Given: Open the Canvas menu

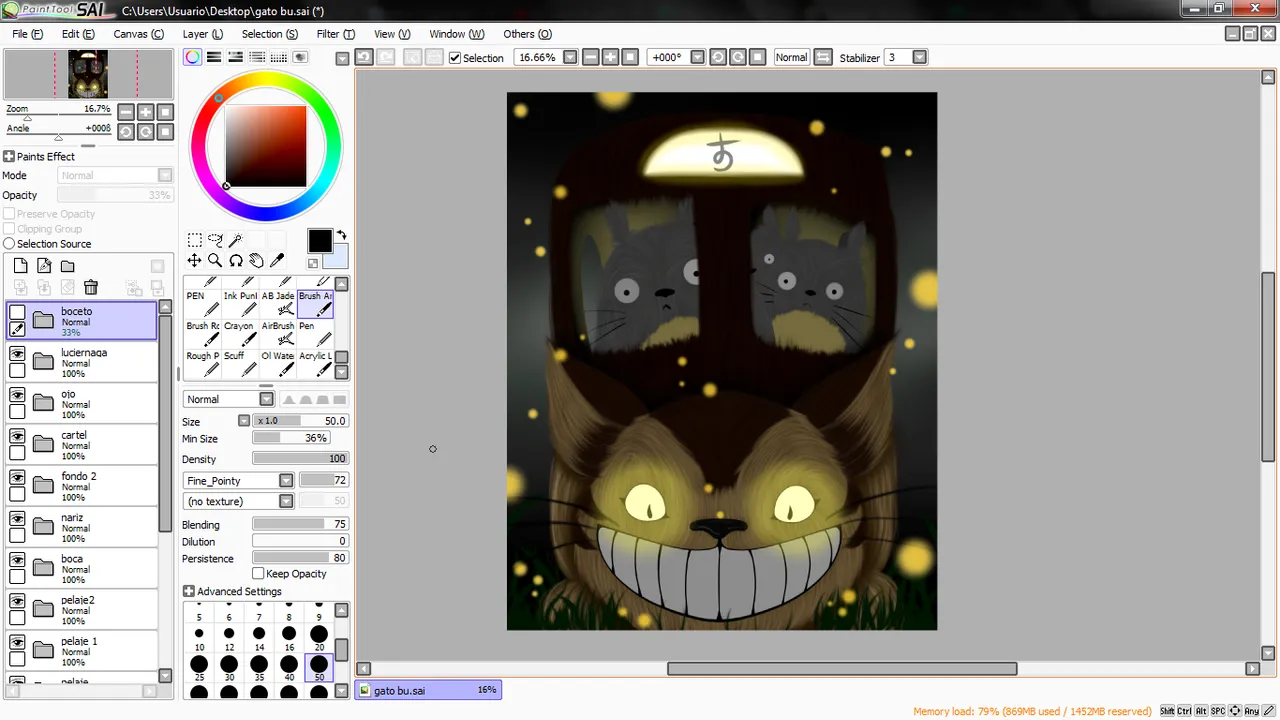Looking at the screenshot, I should (138, 33).
